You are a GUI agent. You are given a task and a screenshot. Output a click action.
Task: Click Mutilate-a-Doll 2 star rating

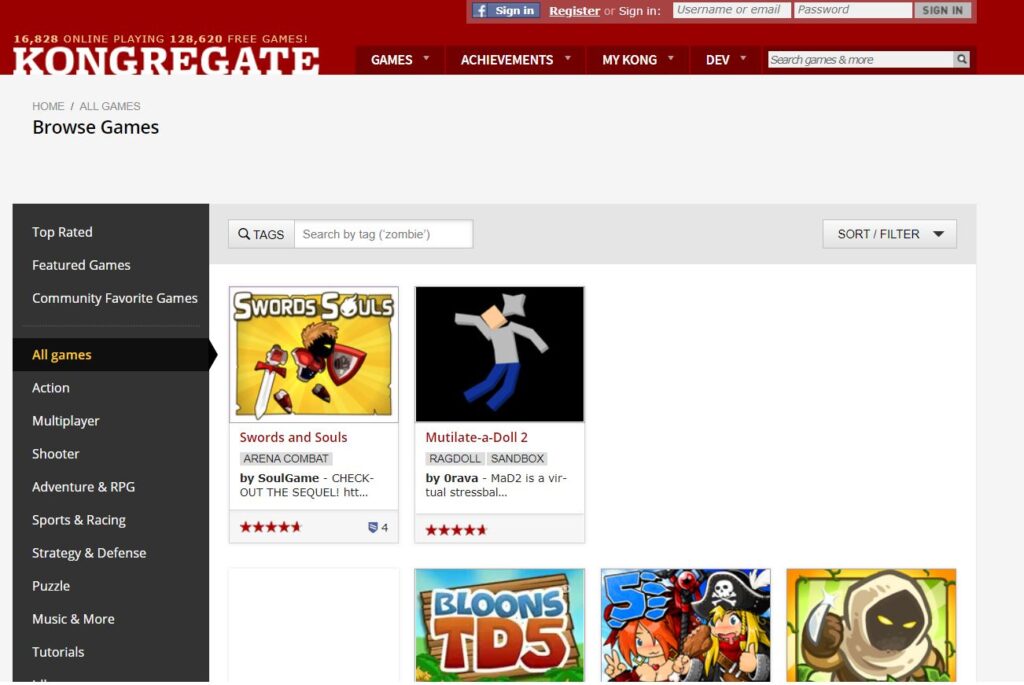pyautogui.click(x=456, y=530)
